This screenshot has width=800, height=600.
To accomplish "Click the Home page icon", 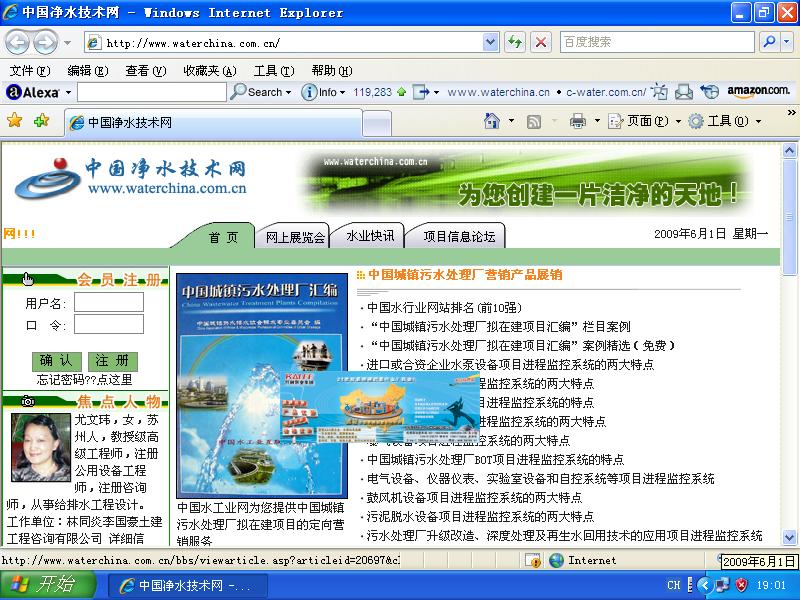I will [491, 121].
